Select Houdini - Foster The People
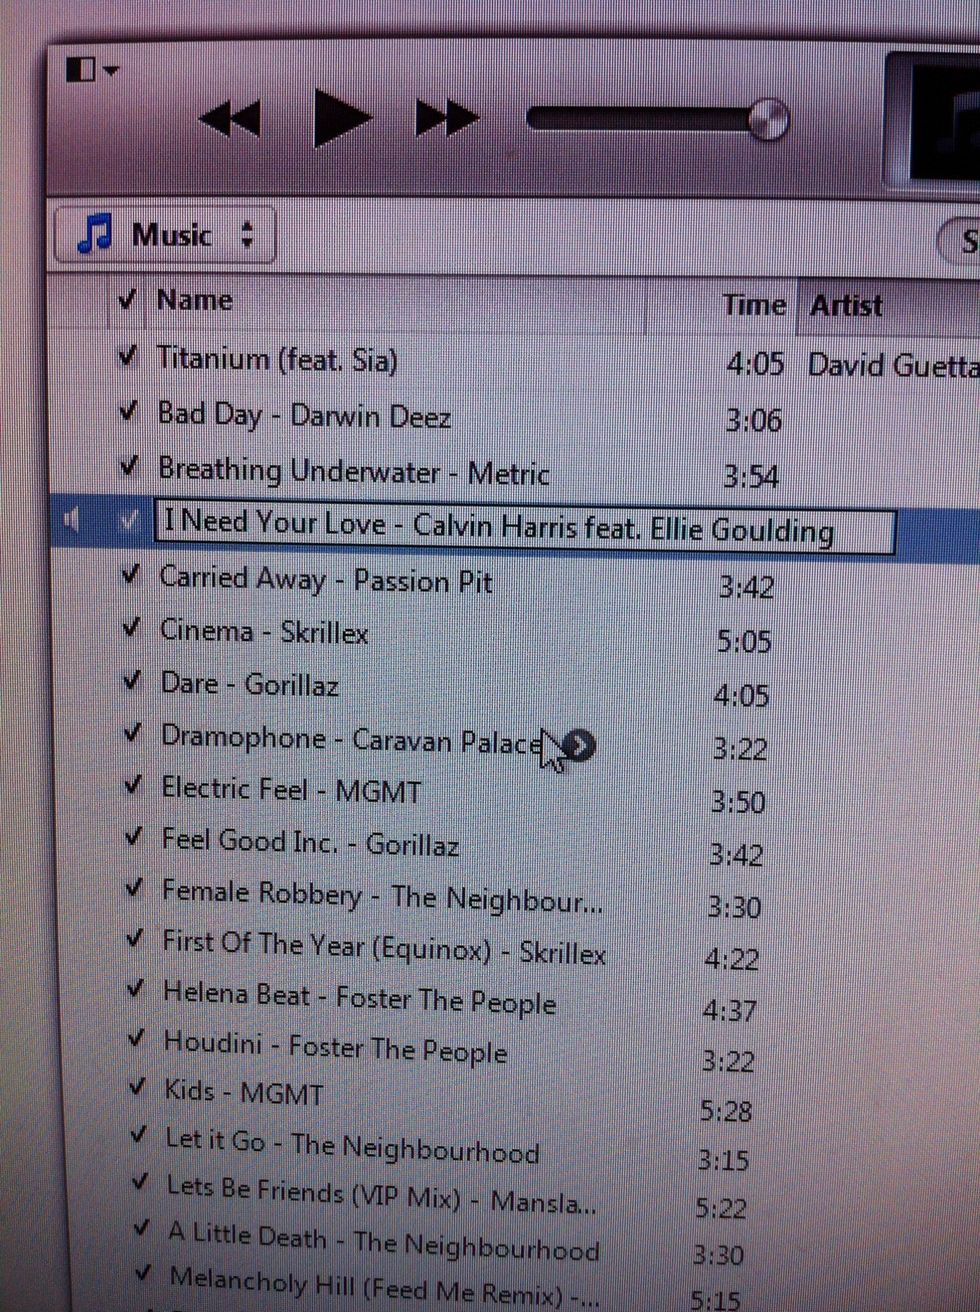980x1312 pixels. click(x=336, y=1047)
